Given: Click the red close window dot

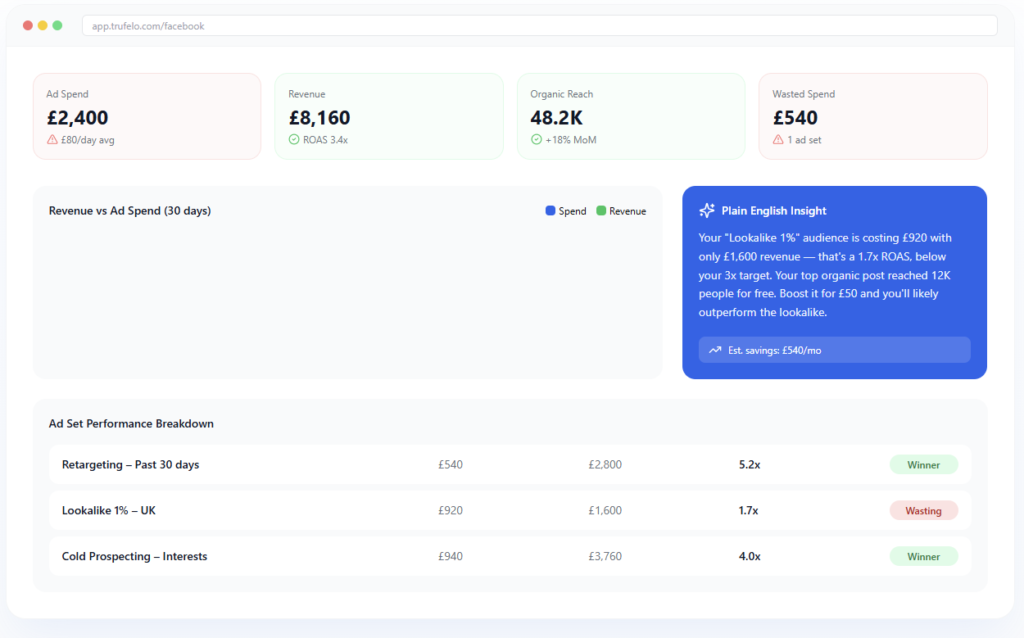Looking at the screenshot, I should tap(27, 25).
